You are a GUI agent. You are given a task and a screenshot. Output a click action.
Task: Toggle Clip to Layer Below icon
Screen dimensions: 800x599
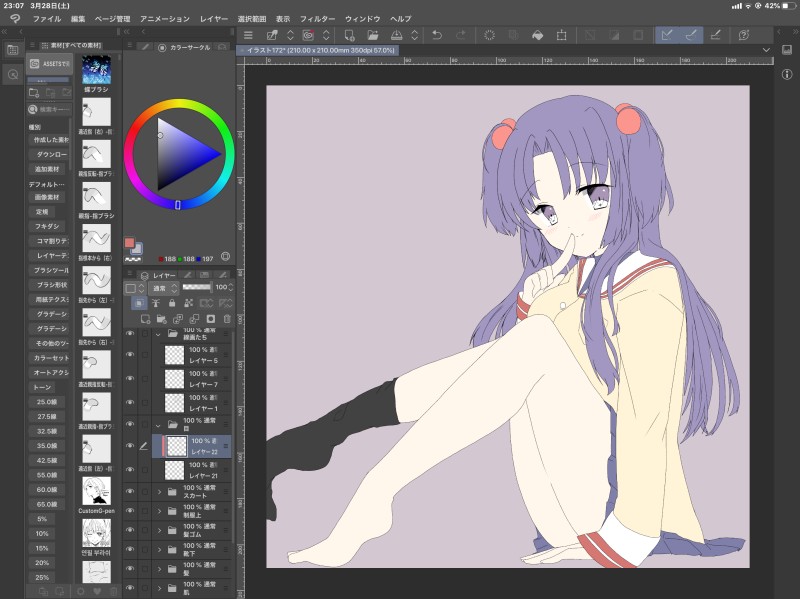click(139, 303)
